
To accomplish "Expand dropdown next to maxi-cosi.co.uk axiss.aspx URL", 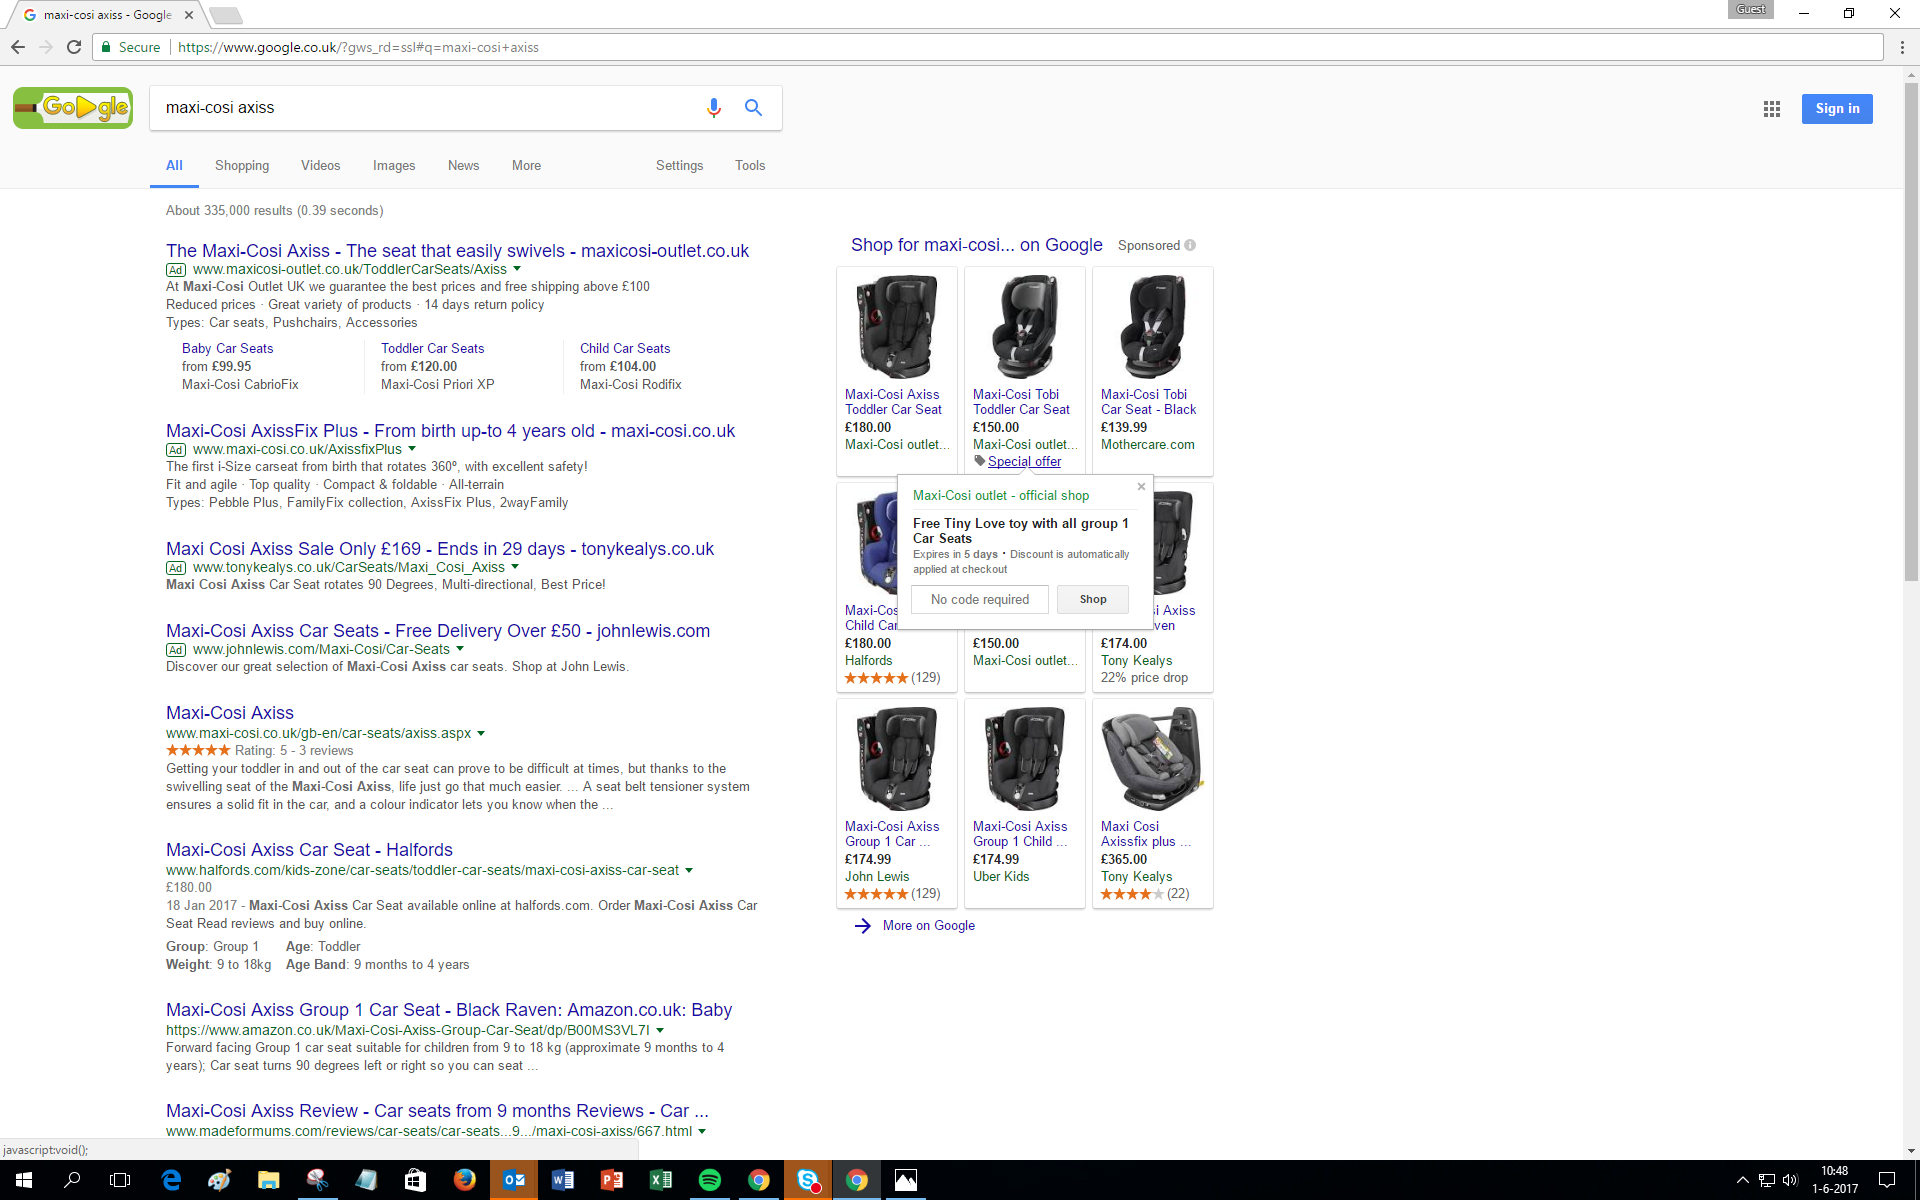I will coord(481,733).
